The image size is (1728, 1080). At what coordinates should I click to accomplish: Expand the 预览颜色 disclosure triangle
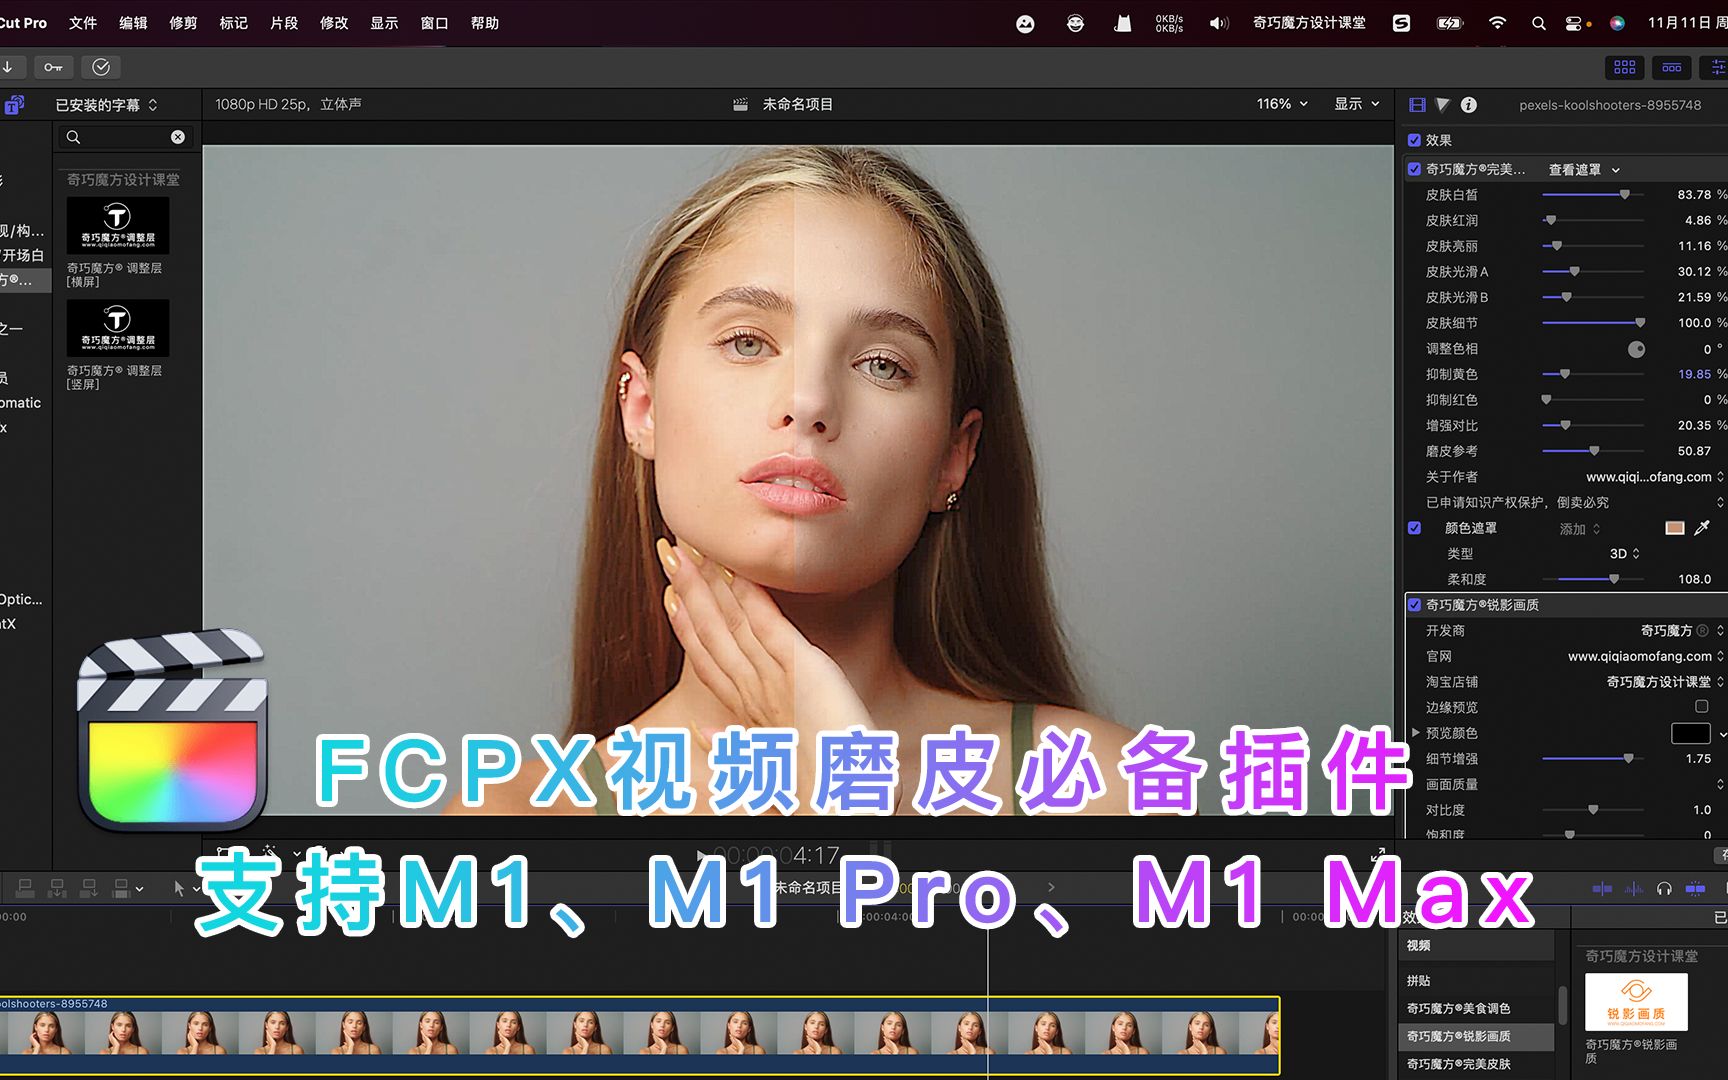click(1415, 733)
